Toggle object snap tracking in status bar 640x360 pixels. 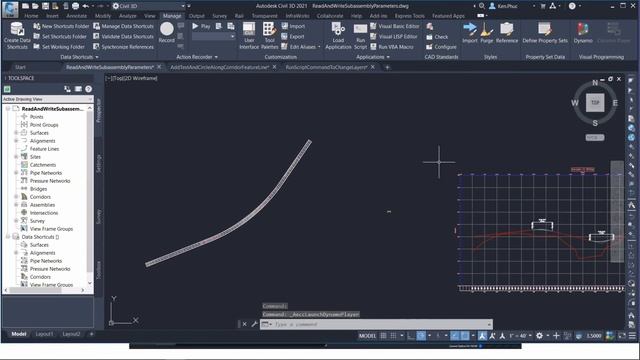click(x=454, y=336)
